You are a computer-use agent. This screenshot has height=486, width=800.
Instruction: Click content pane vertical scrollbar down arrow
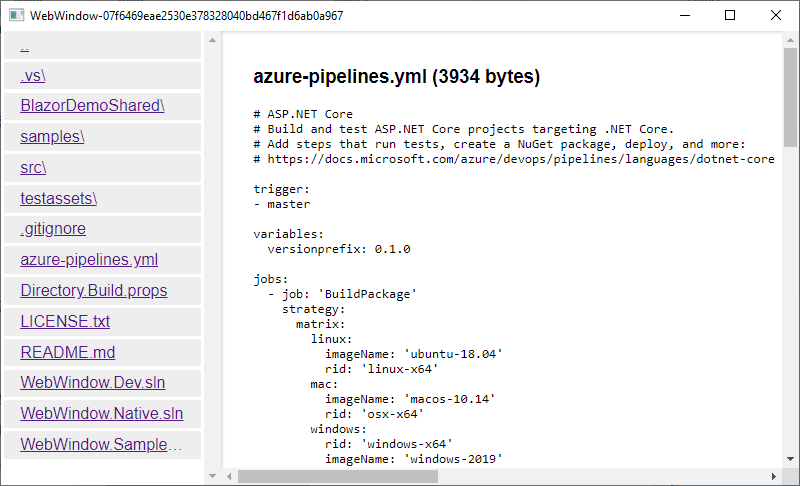click(x=790, y=459)
